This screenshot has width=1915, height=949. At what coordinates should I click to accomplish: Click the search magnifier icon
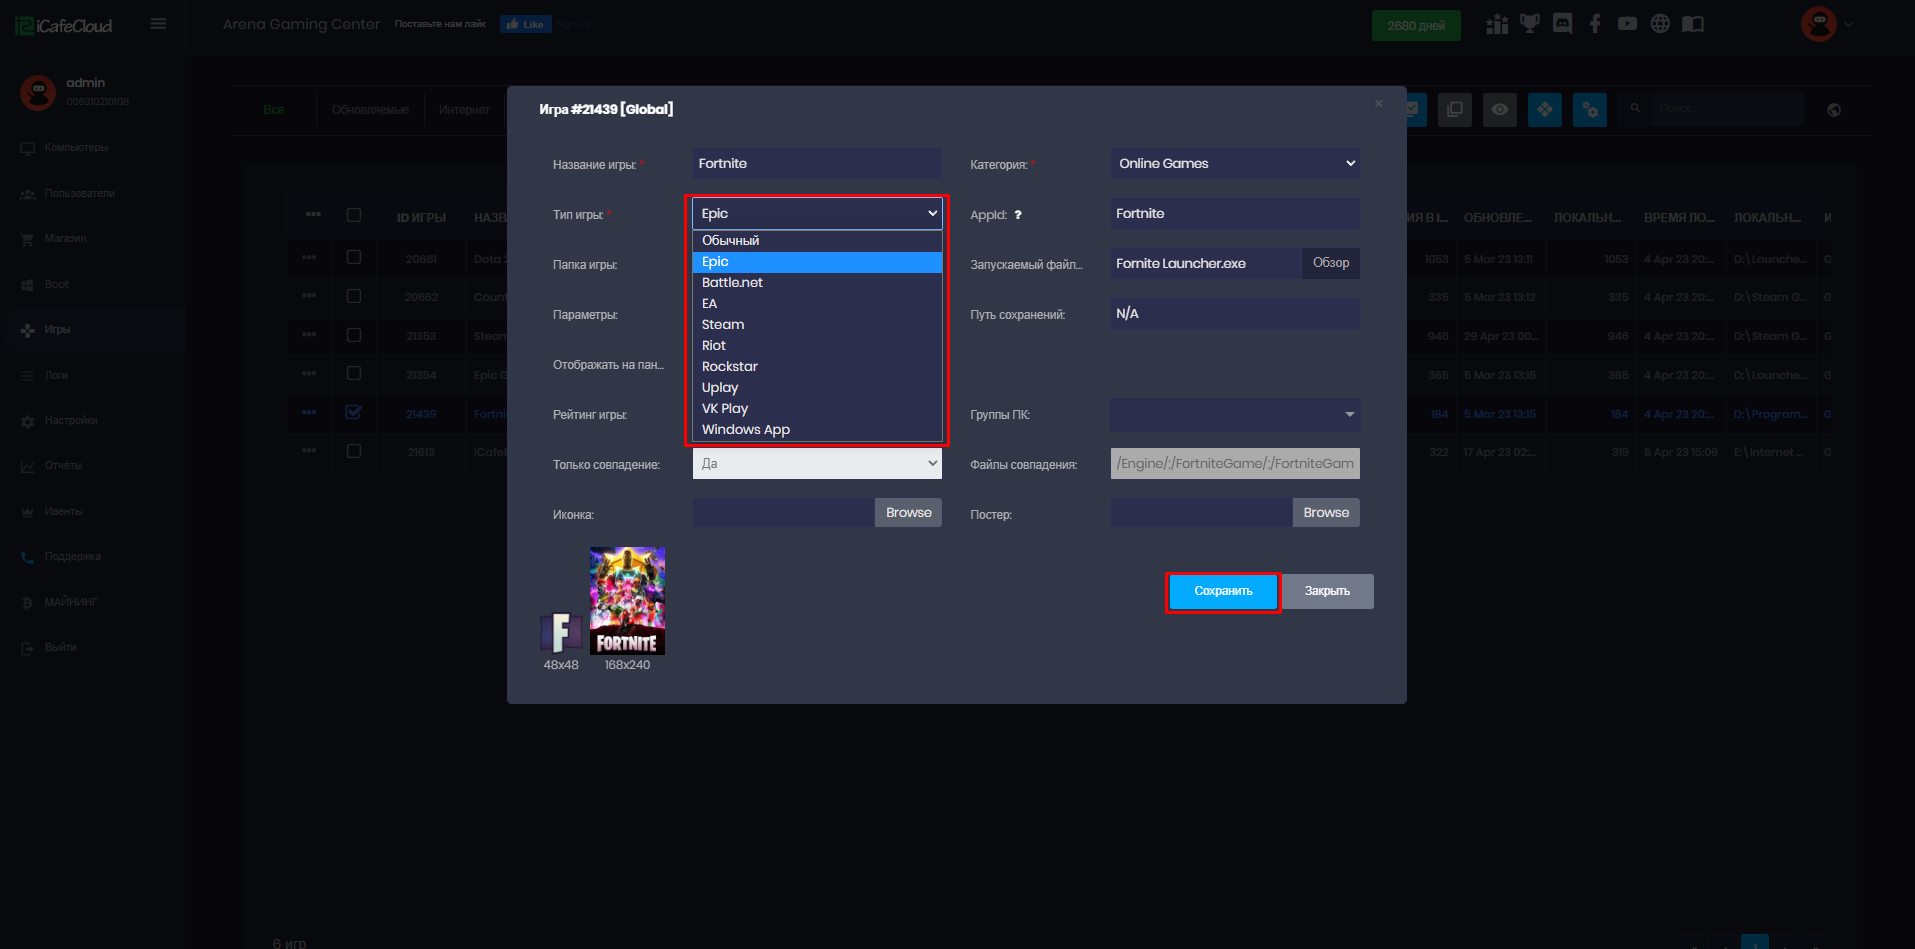click(1636, 109)
